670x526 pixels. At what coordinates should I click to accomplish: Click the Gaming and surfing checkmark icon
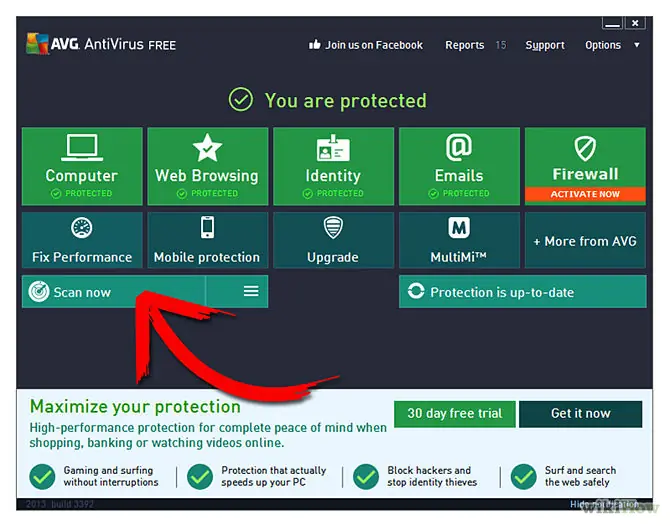pyautogui.click(x=42, y=476)
